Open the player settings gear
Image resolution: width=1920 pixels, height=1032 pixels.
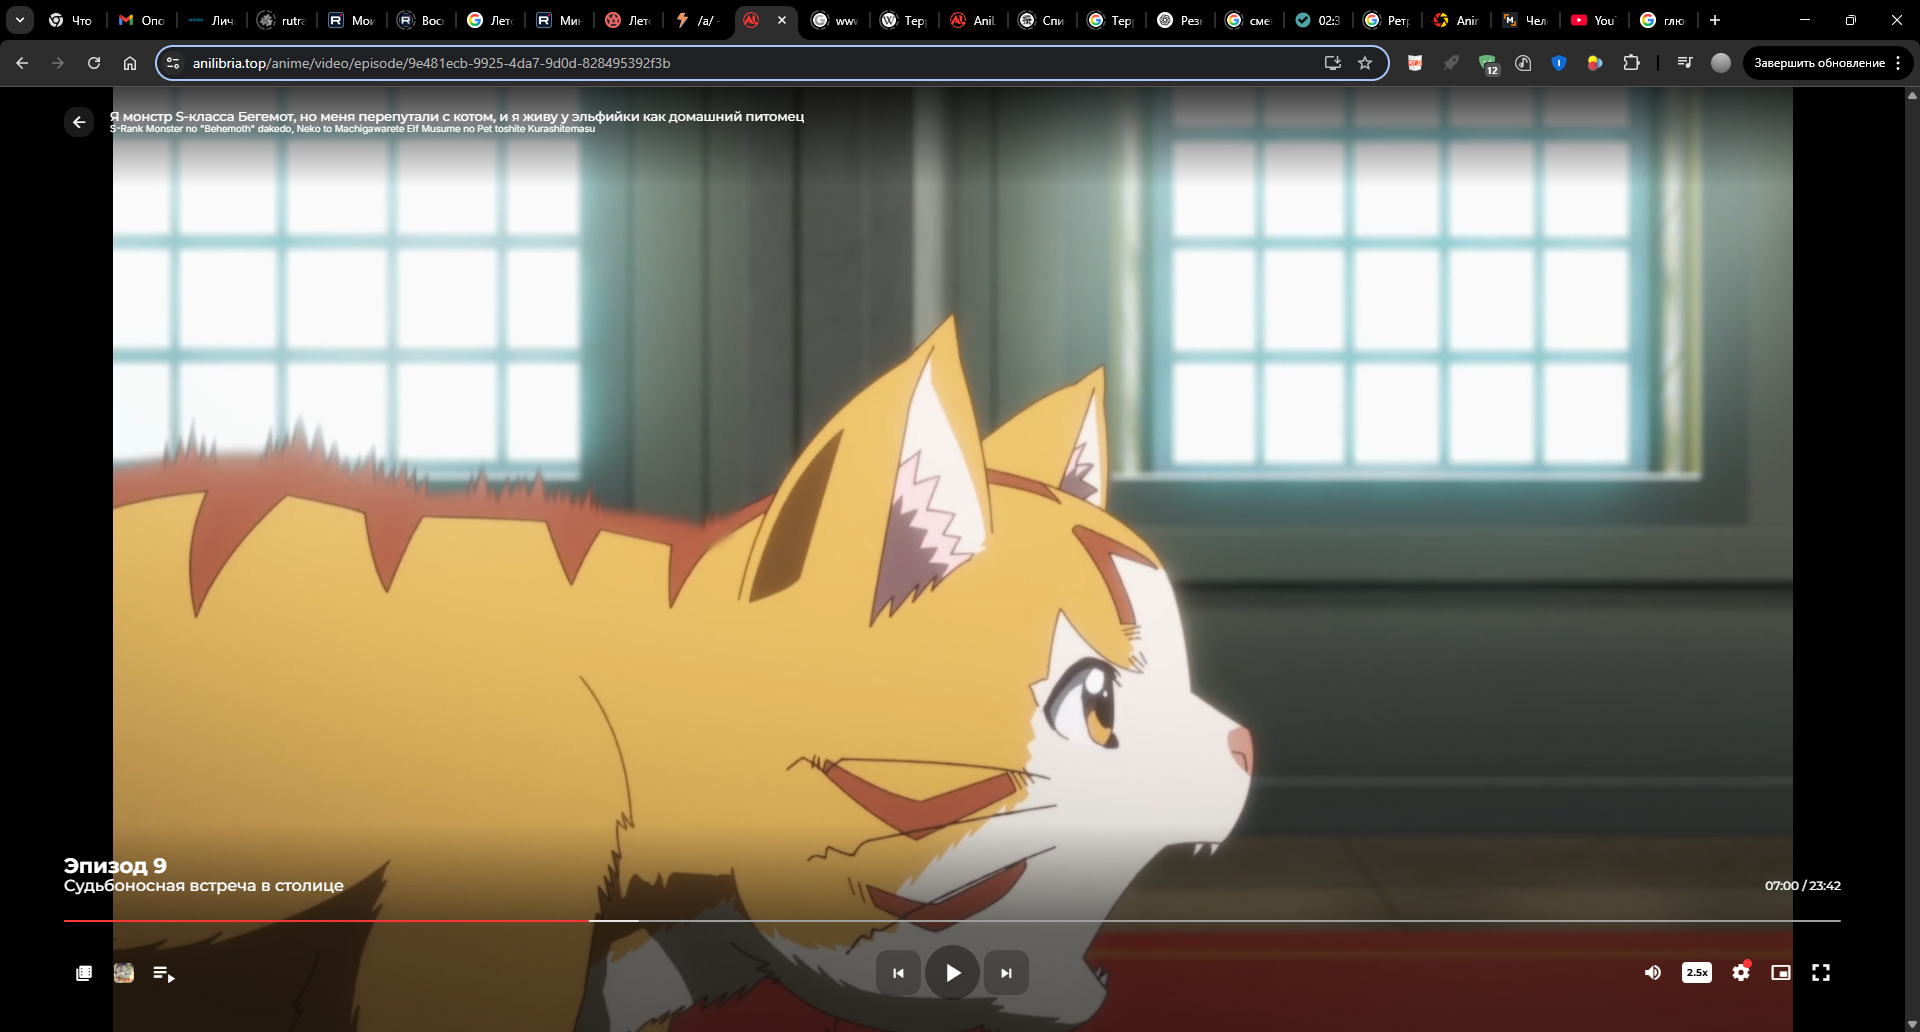[x=1741, y=972]
